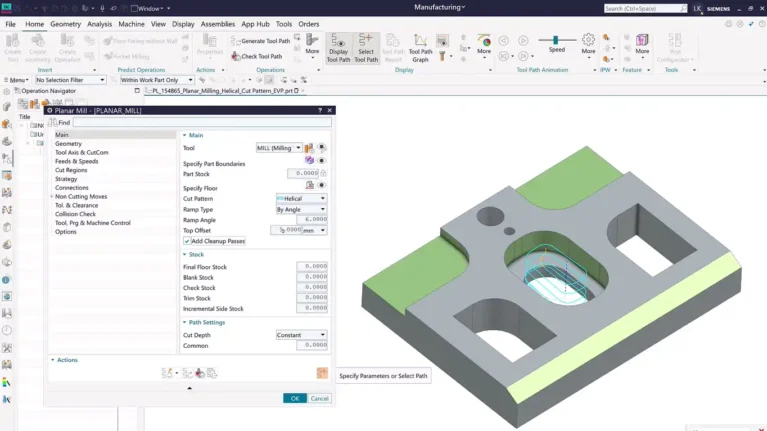Click Verify icon in Actions section
767x431 pixels.
(x=200, y=373)
